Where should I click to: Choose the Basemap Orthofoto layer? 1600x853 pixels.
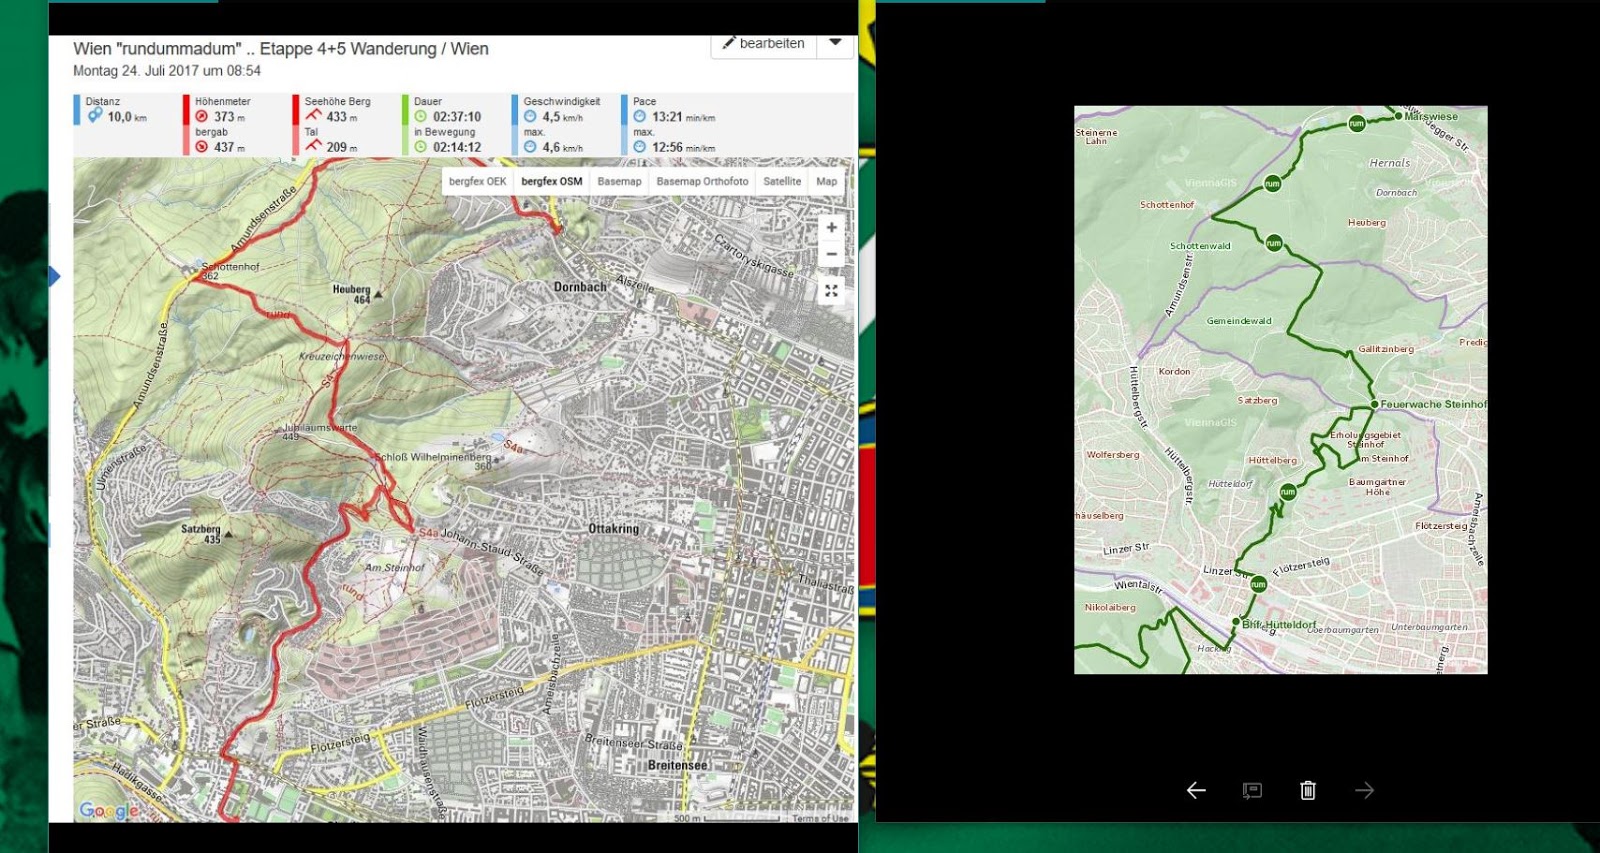[702, 181]
